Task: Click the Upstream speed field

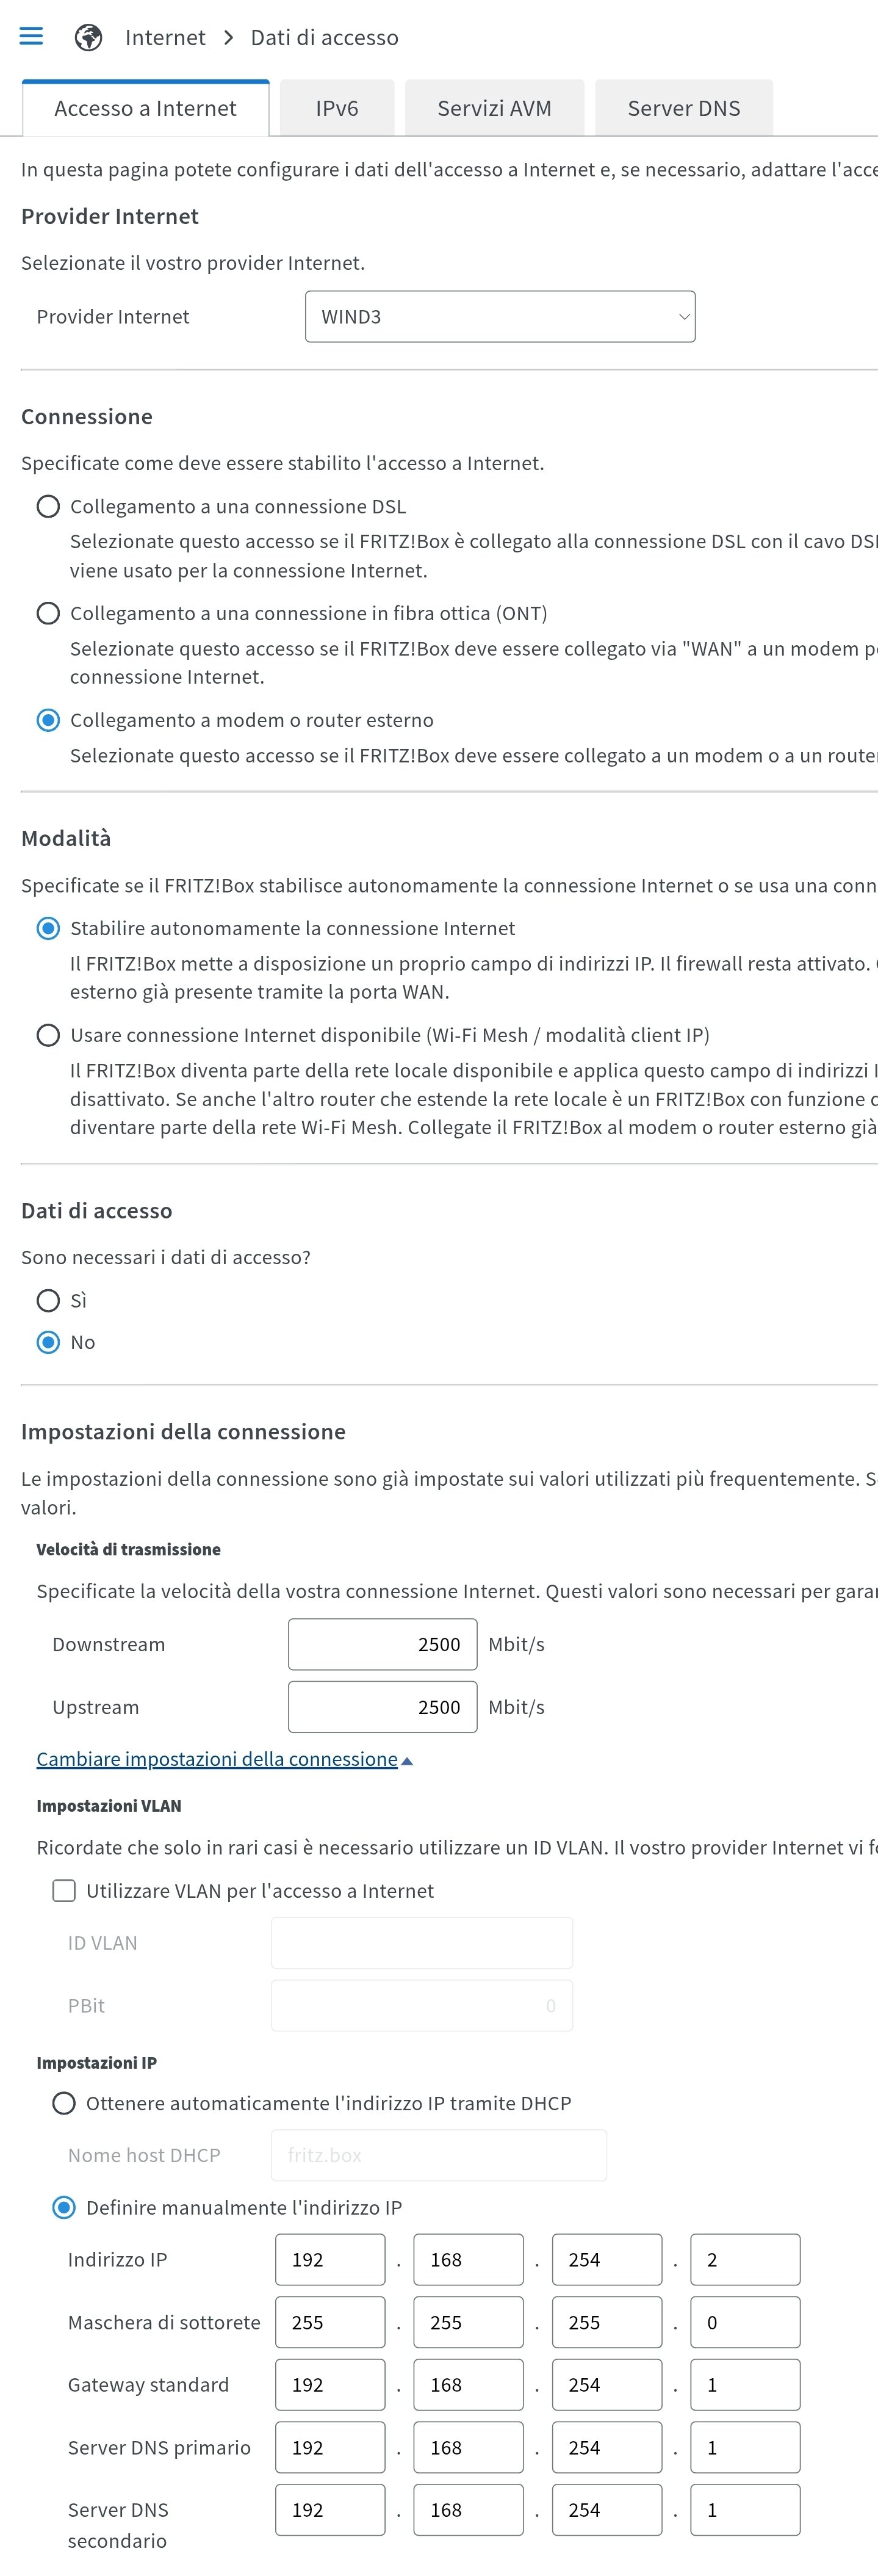Action: click(x=382, y=1707)
